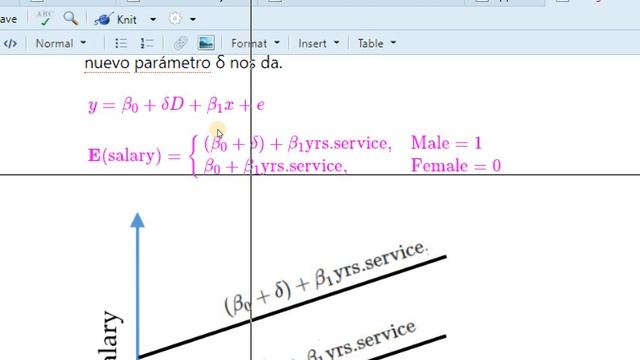This screenshot has width=640, height=360.
Task: Knit the document with the yarn icon
Action: click(x=115, y=19)
